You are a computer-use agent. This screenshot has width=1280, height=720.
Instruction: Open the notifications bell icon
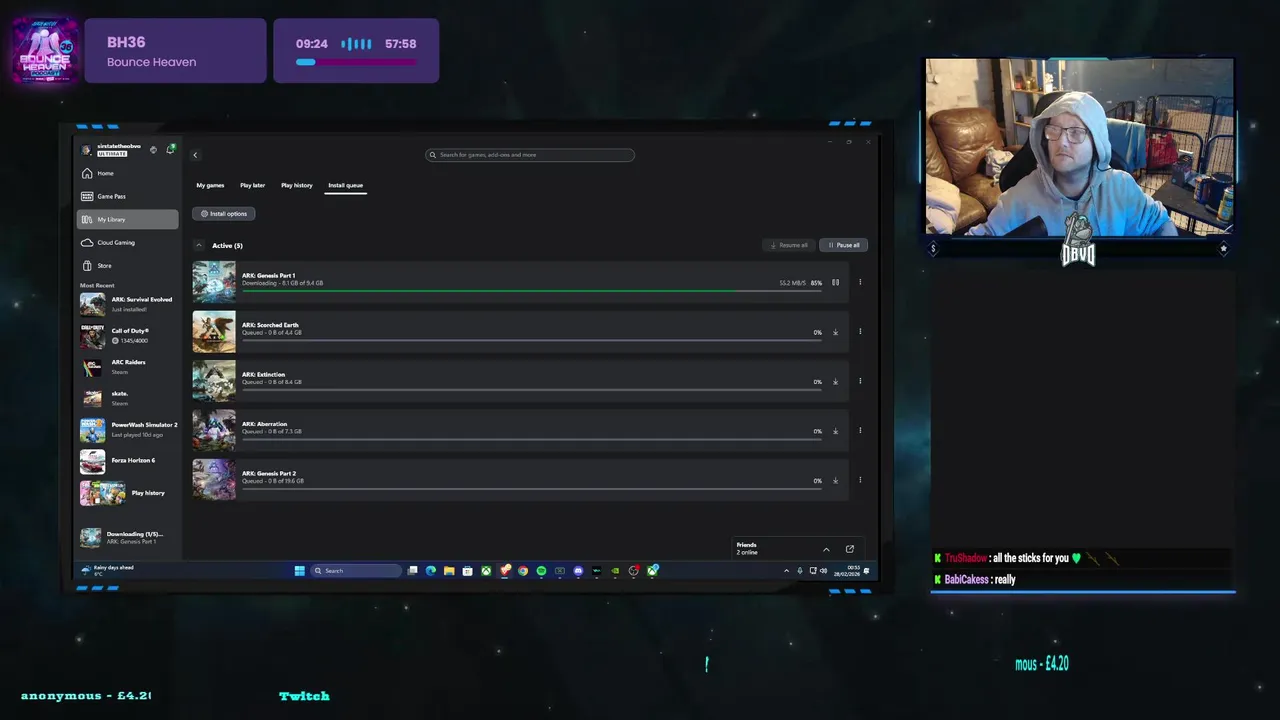pyautogui.click(x=171, y=149)
